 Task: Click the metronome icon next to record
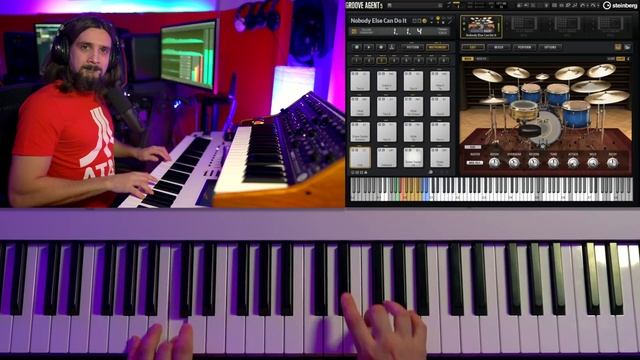[392, 47]
